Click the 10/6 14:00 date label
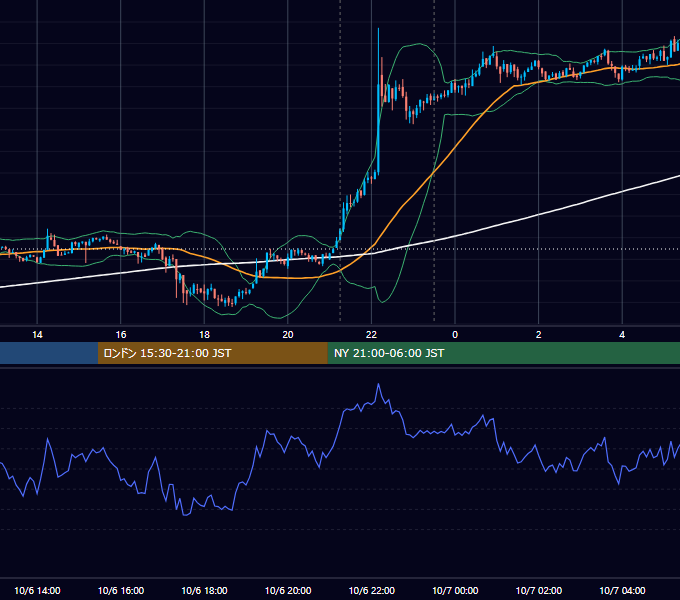Screen dimensions: 680x600 point(37,590)
